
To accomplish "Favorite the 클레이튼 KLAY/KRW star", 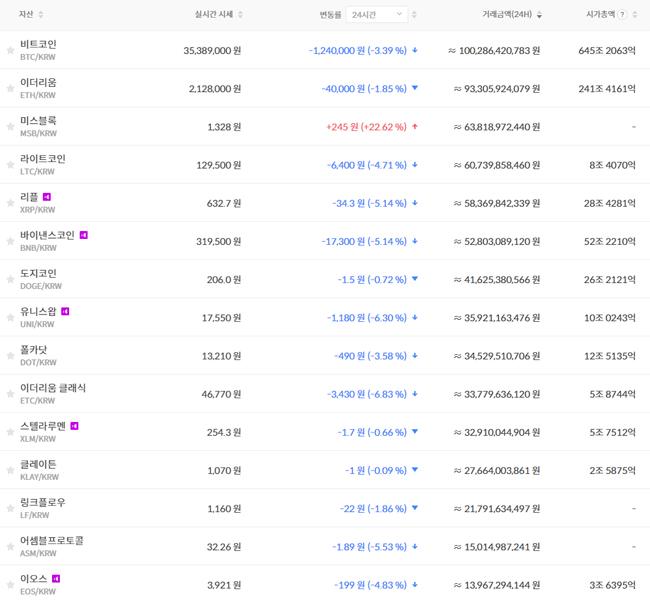I will (10, 470).
